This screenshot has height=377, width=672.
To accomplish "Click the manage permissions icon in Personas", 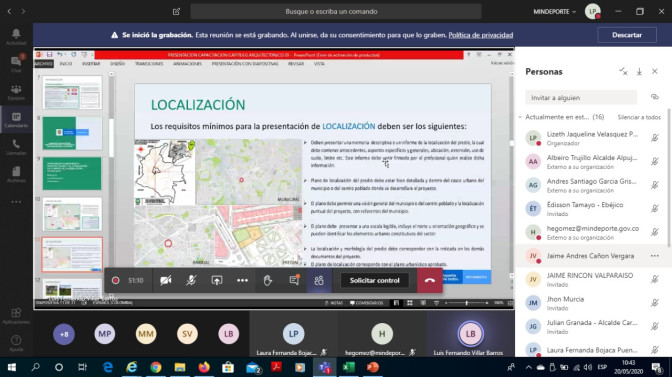I will coord(624,72).
